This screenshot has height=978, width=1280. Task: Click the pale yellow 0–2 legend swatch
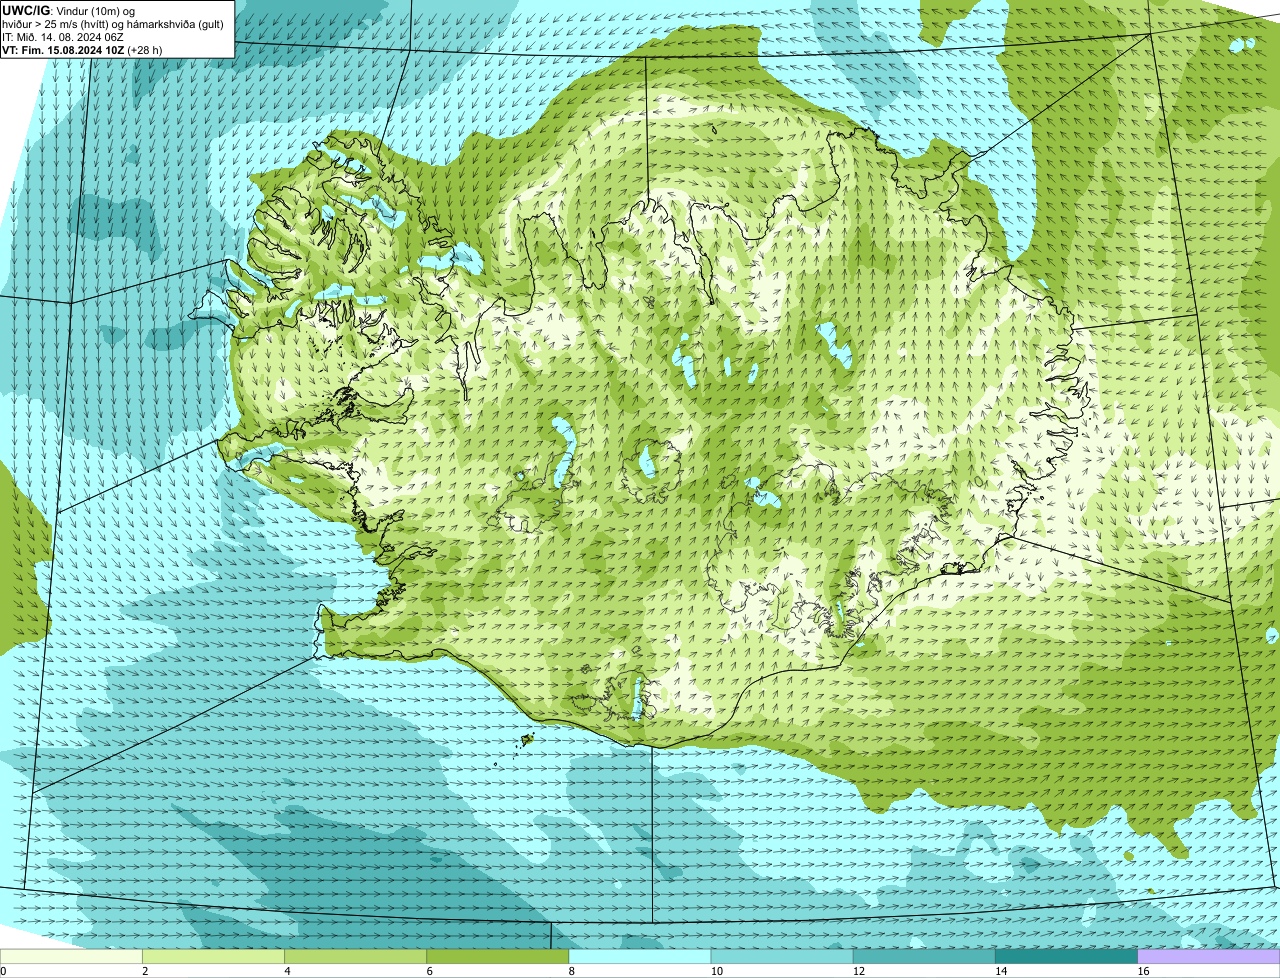click(72, 957)
